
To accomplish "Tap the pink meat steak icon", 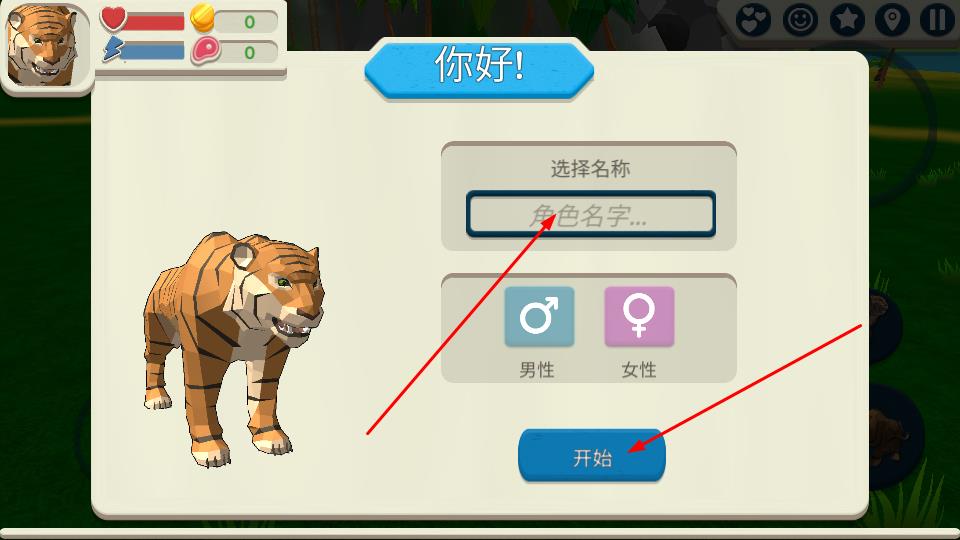I will coord(205,50).
